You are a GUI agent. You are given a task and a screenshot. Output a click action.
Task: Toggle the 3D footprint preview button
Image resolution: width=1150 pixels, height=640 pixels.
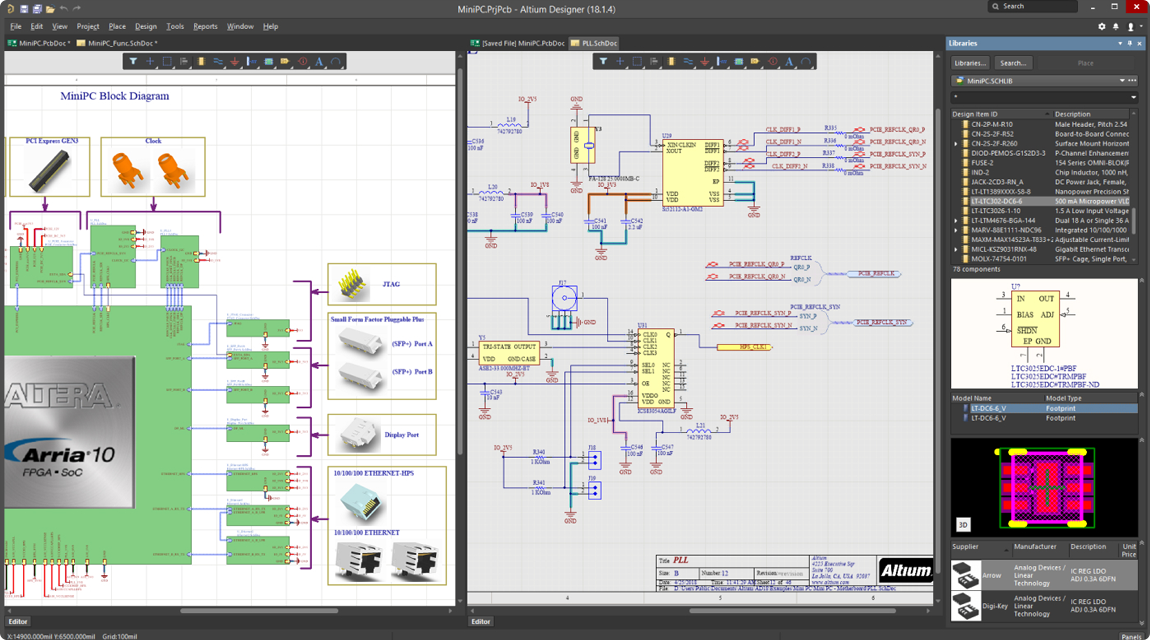963,524
